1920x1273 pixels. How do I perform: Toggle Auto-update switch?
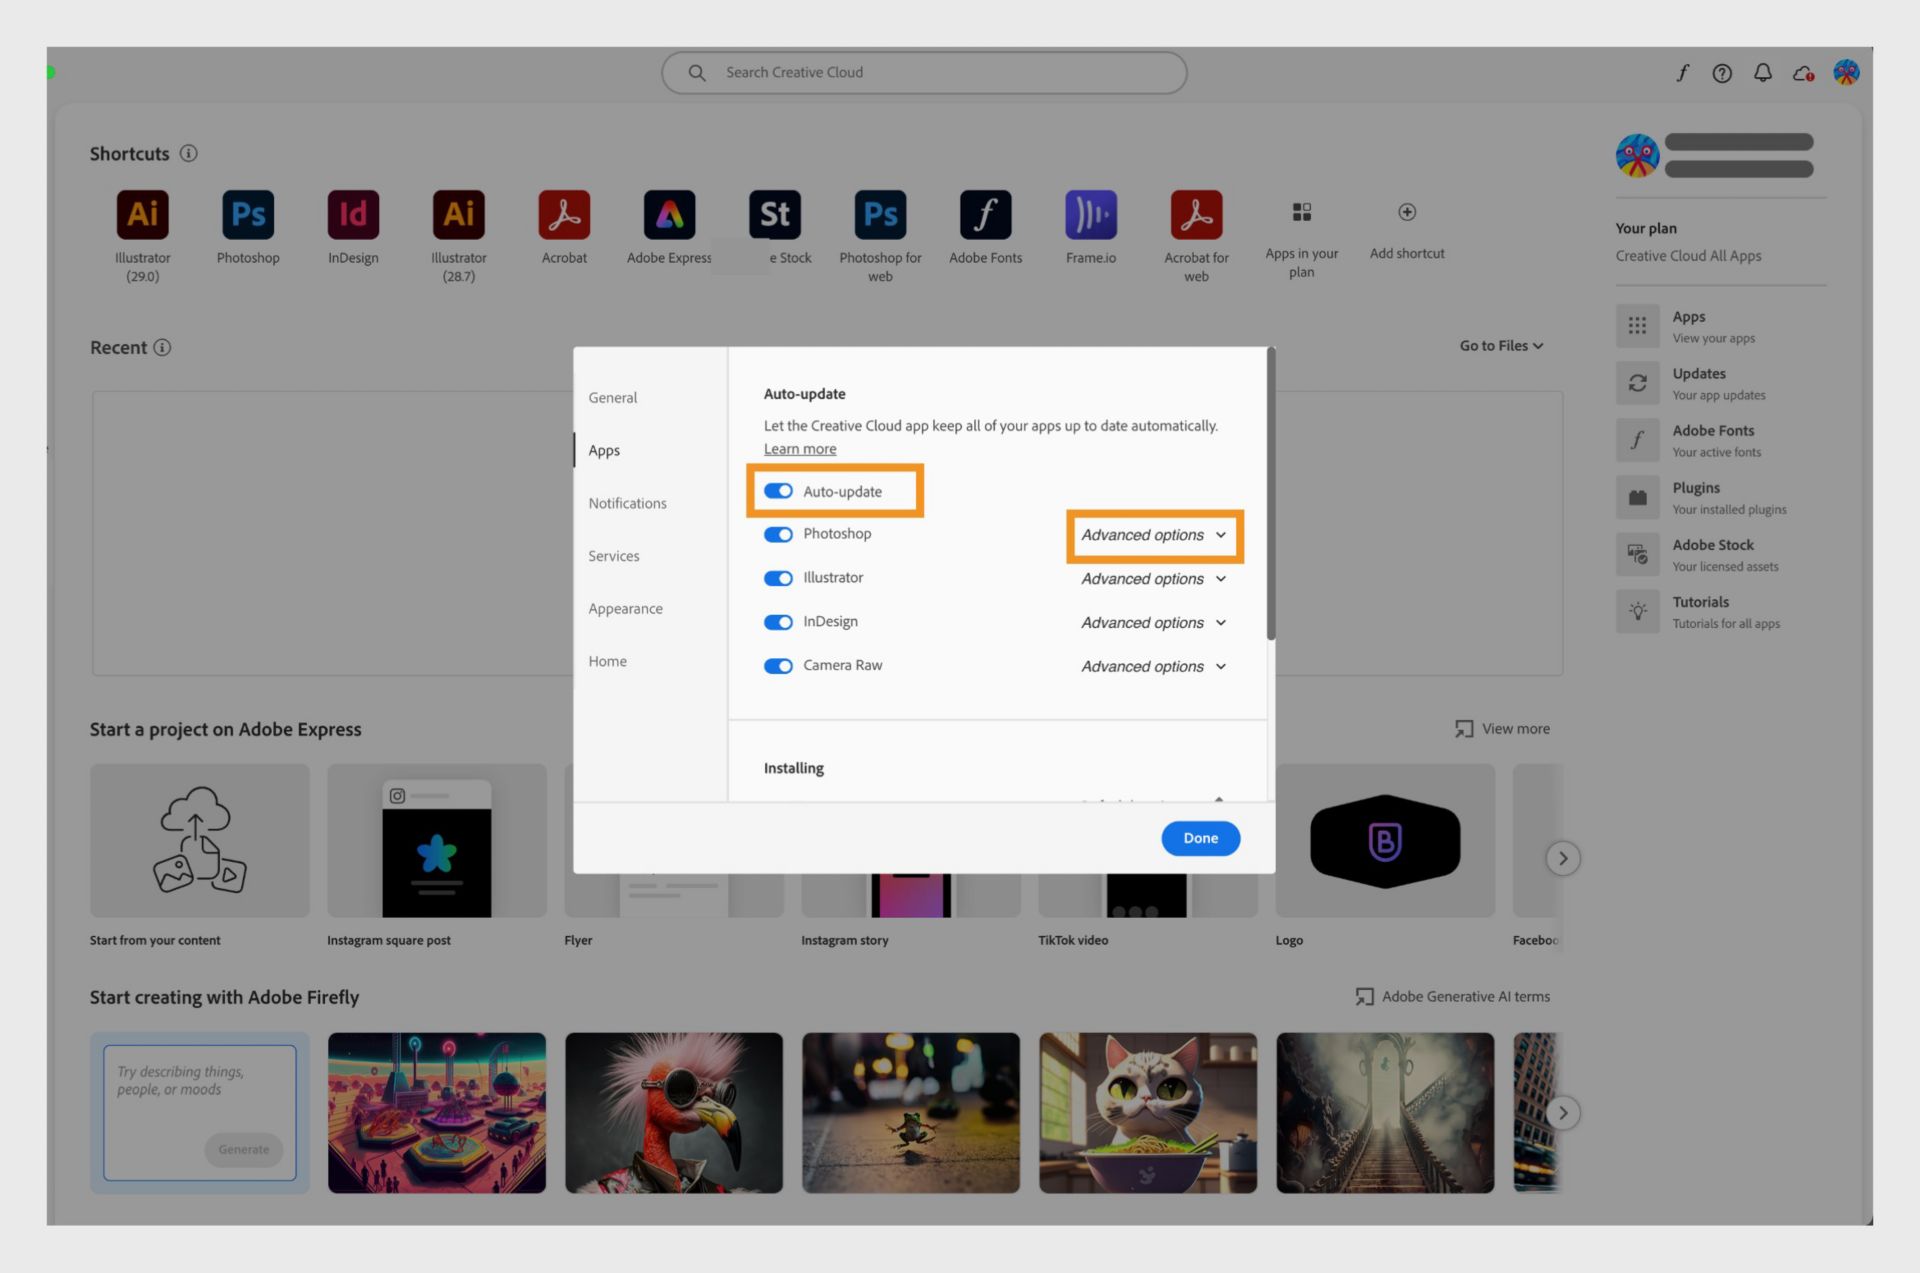(x=778, y=491)
